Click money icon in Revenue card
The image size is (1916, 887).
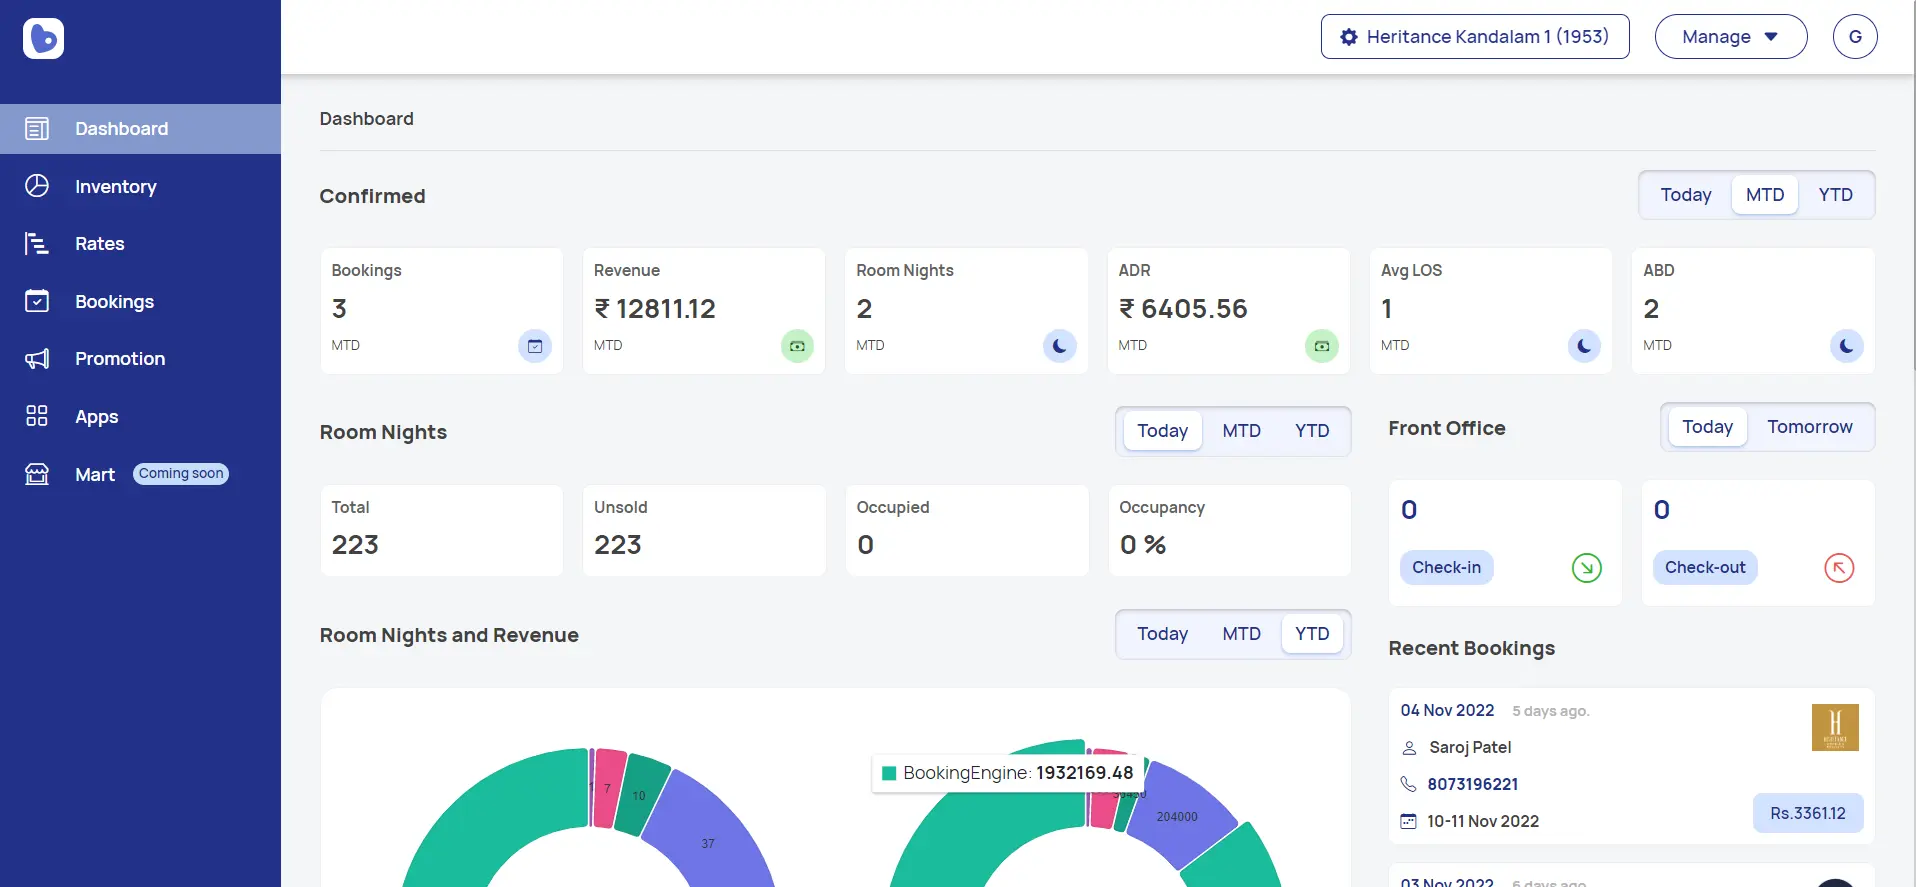click(x=797, y=346)
